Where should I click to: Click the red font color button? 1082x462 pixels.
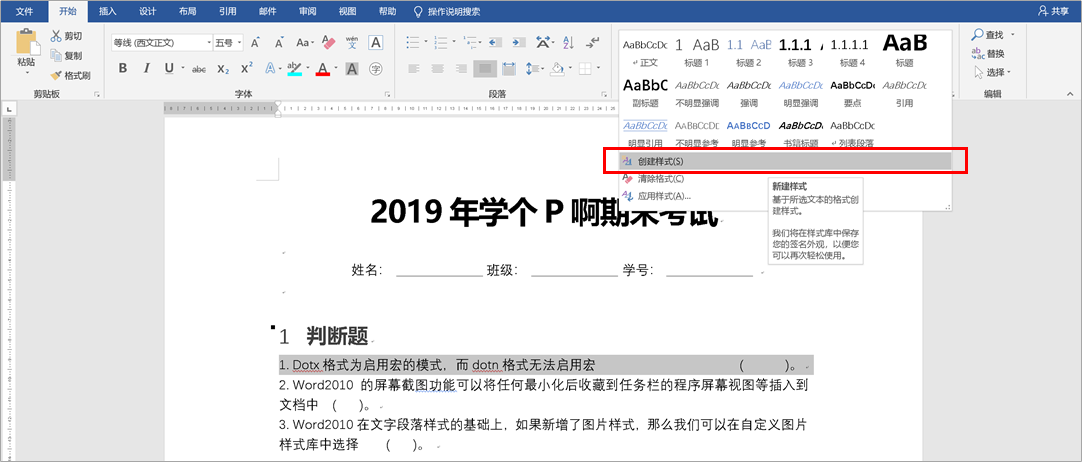pyautogui.click(x=322, y=68)
